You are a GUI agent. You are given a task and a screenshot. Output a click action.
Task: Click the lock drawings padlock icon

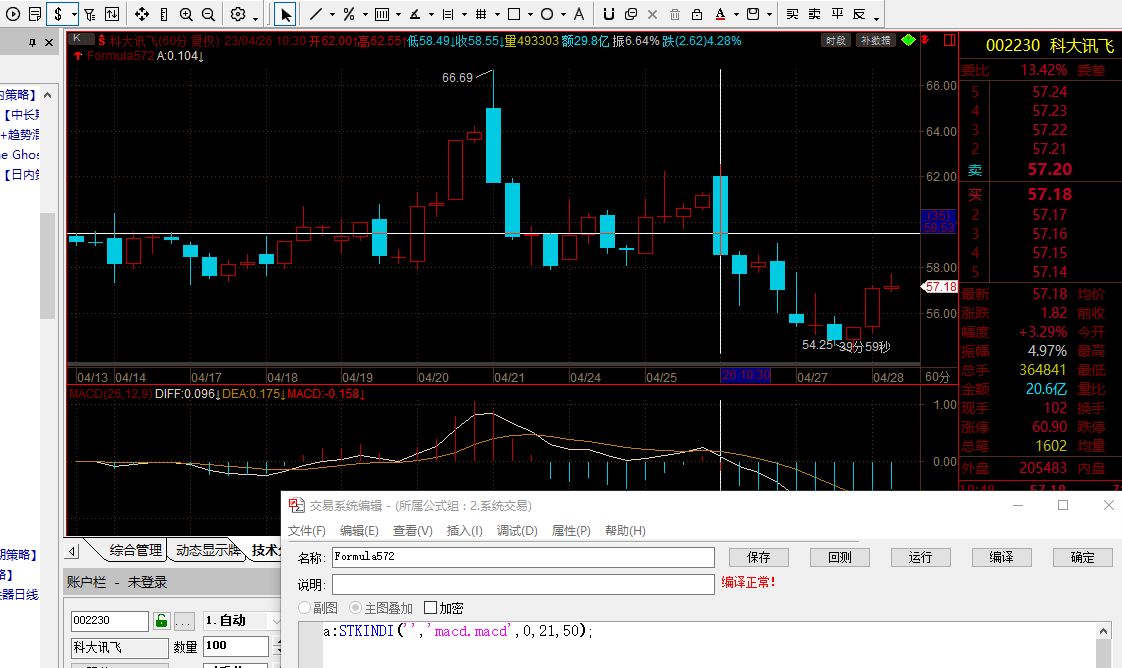[697, 14]
